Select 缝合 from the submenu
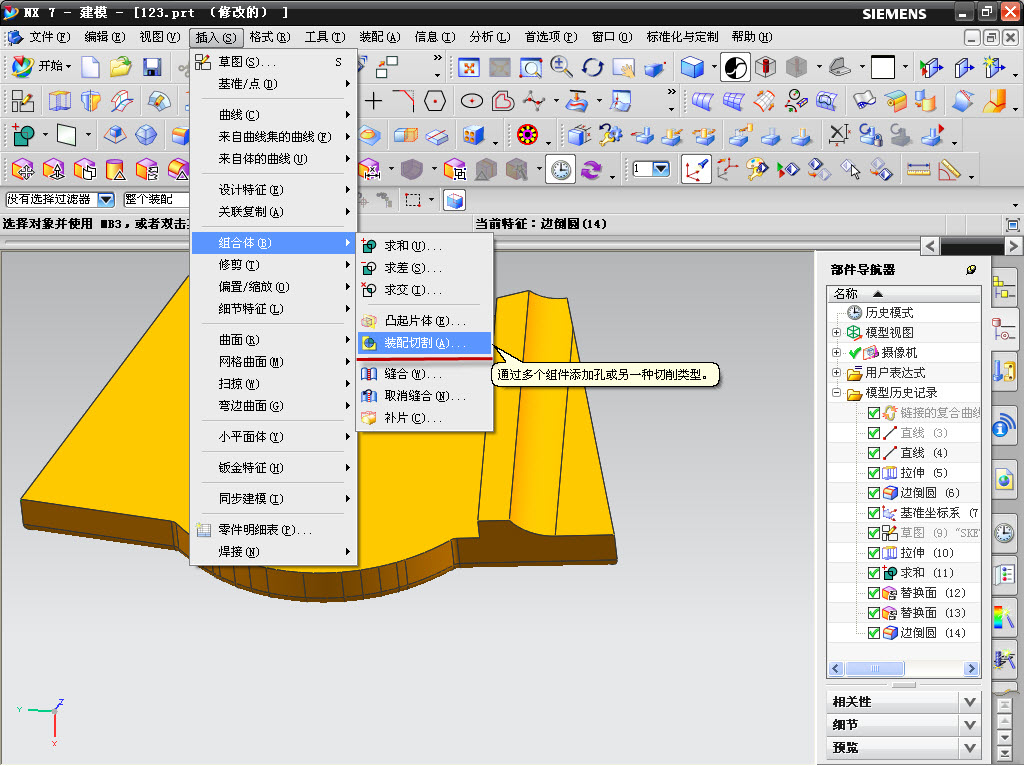This screenshot has width=1024, height=766. coord(424,374)
